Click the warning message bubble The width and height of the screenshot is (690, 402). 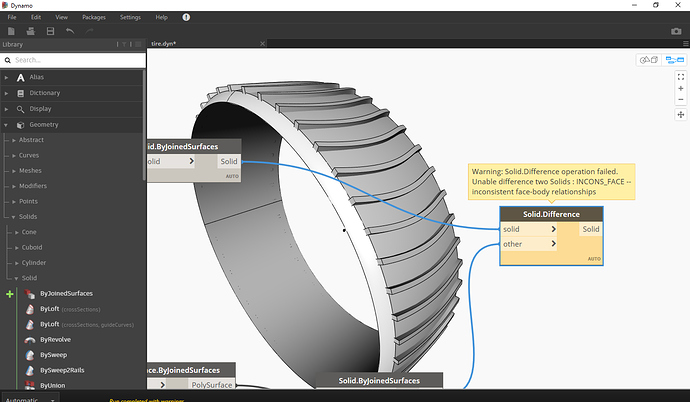551,182
